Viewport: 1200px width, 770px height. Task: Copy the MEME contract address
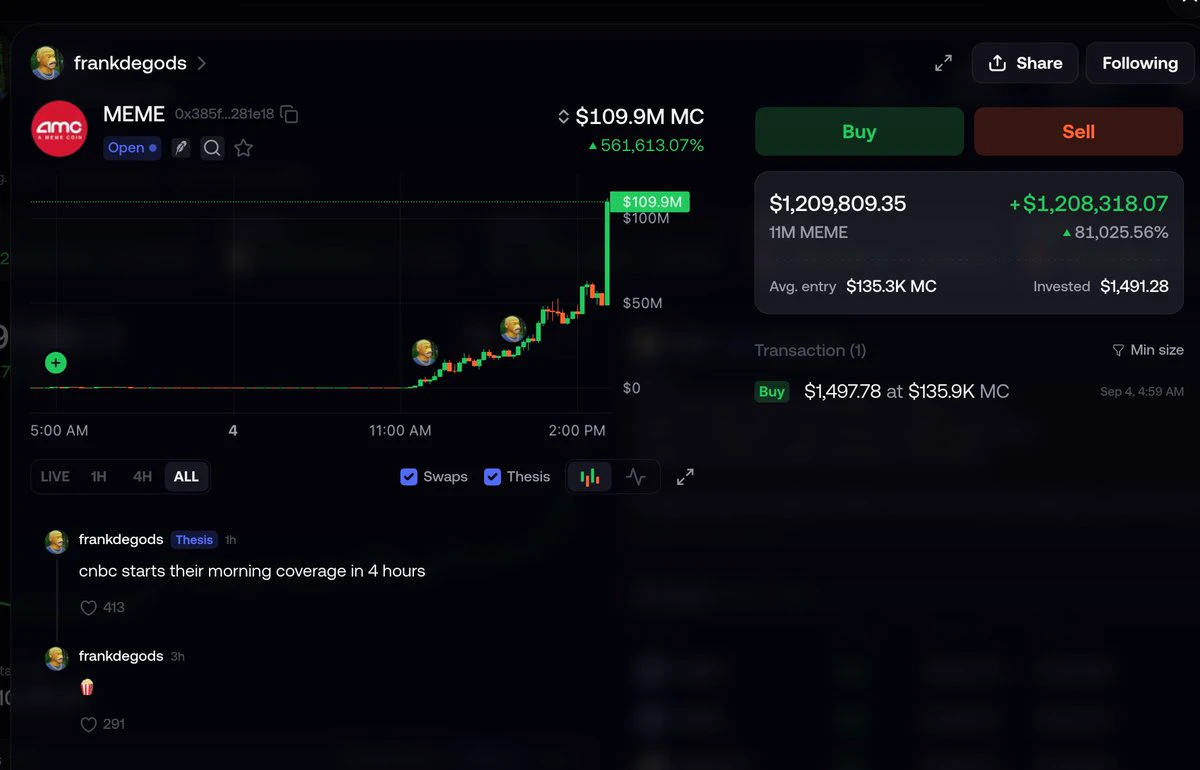[290, 114]
